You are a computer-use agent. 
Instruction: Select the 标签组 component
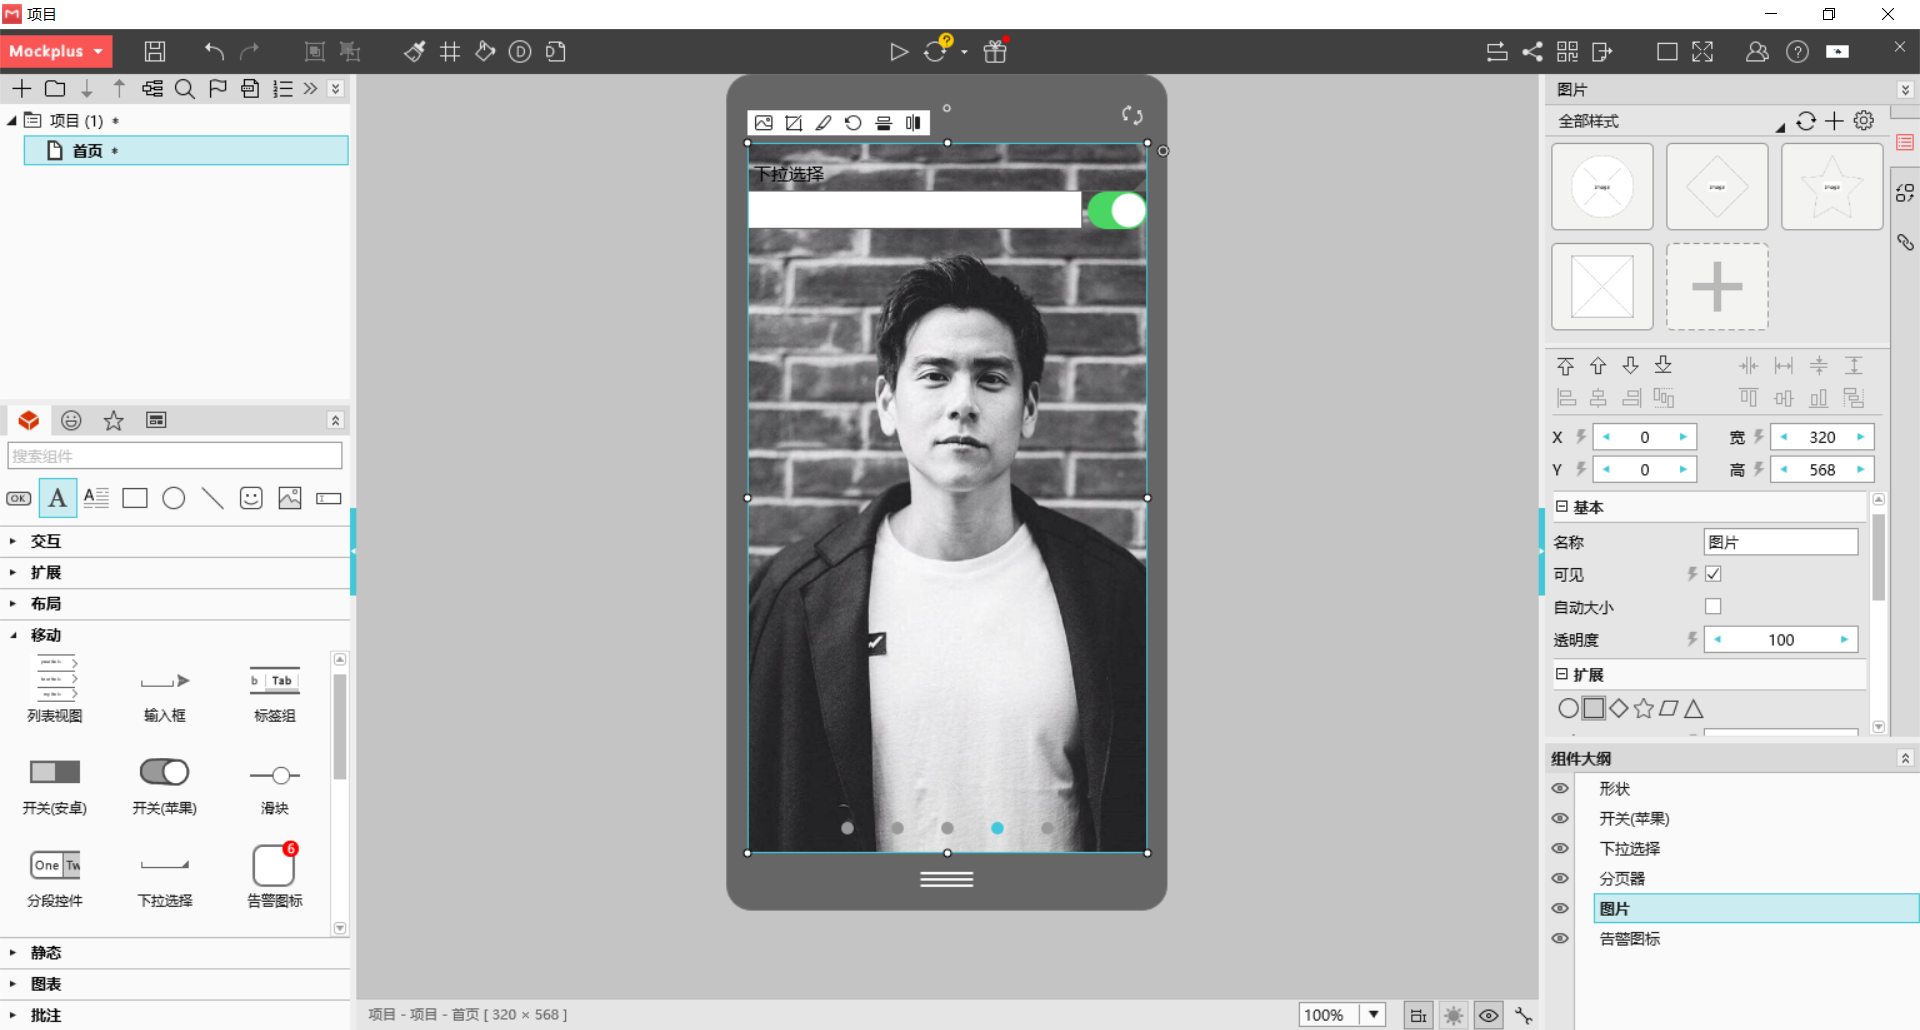pos(275,693)
